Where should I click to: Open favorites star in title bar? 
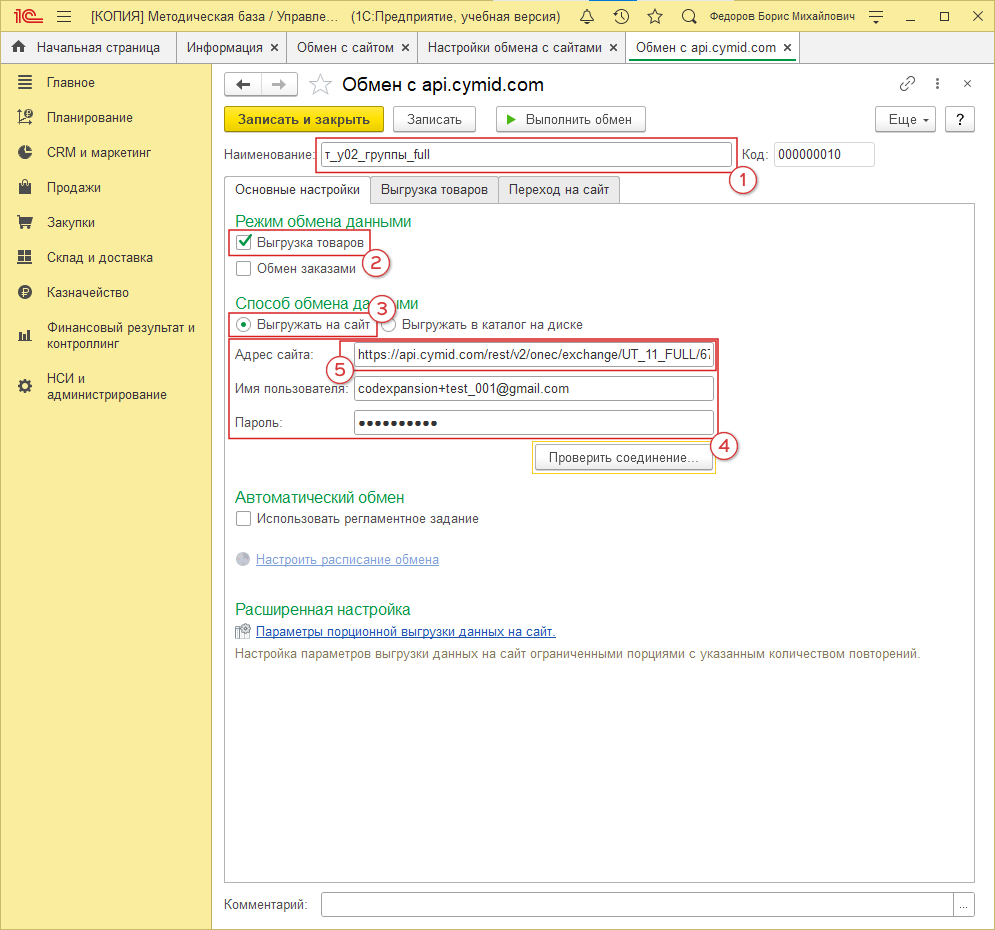(x=655, y=17)
